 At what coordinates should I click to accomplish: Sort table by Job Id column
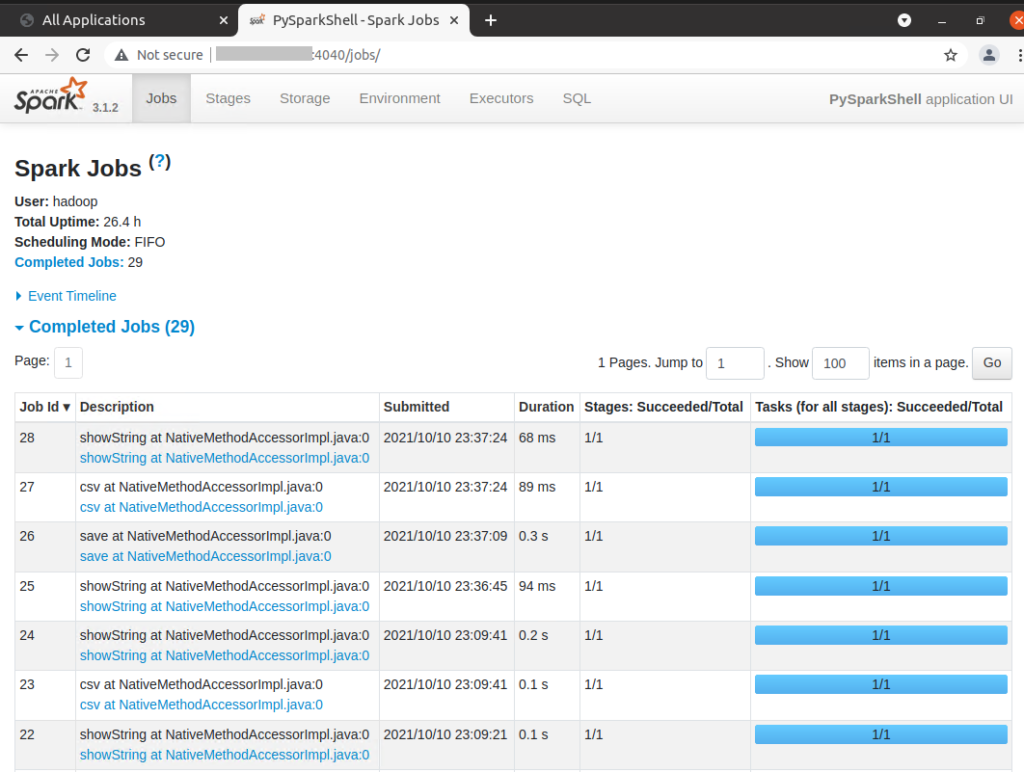[45, 407]
